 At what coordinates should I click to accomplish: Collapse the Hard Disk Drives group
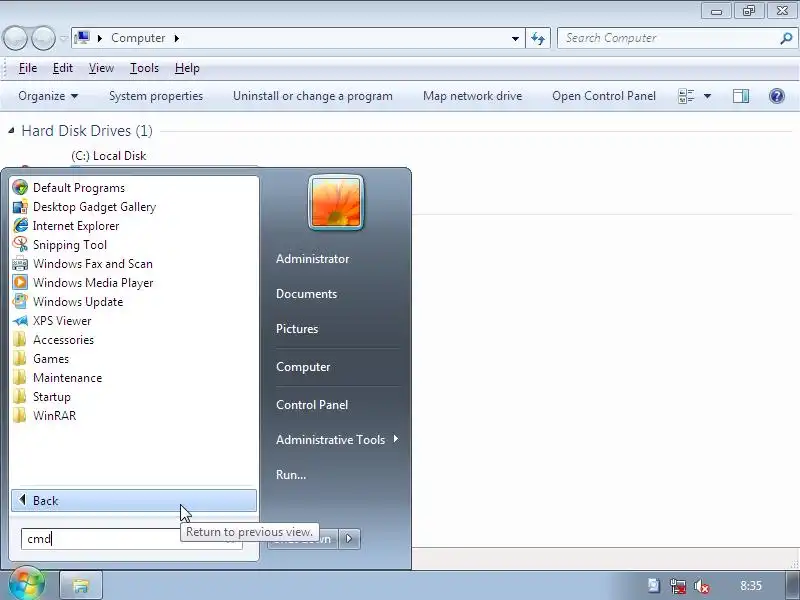[11, 131]
